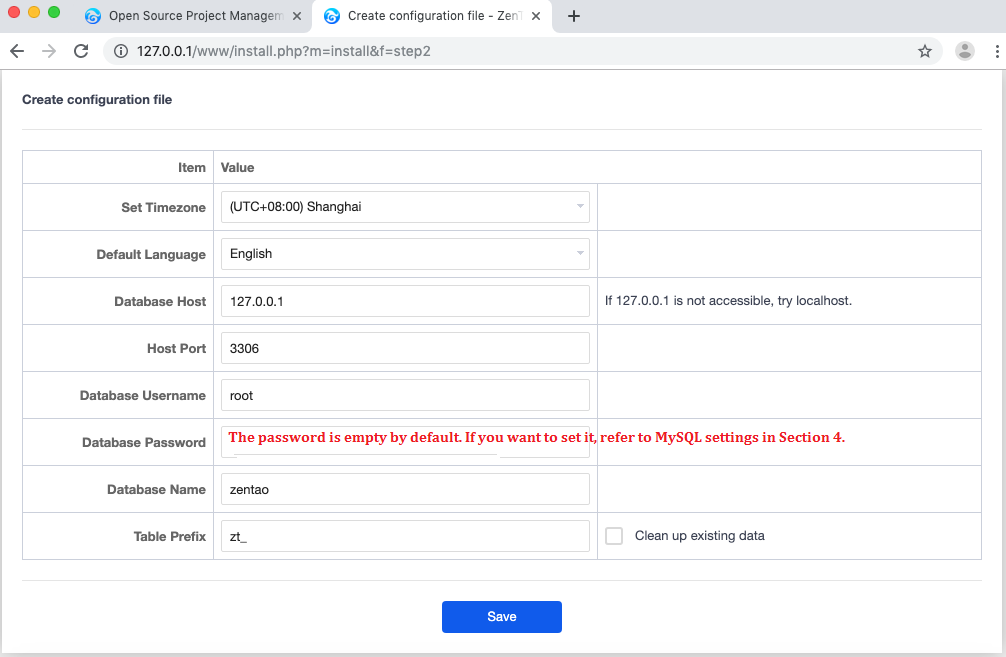Open the browser profile avatar

point(964,51)
